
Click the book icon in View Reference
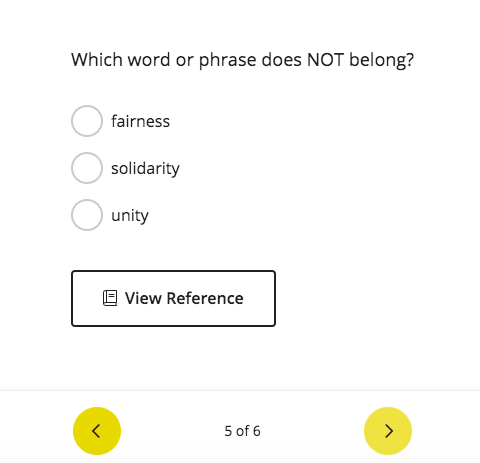pyautogui.click(x=110, y=298)
